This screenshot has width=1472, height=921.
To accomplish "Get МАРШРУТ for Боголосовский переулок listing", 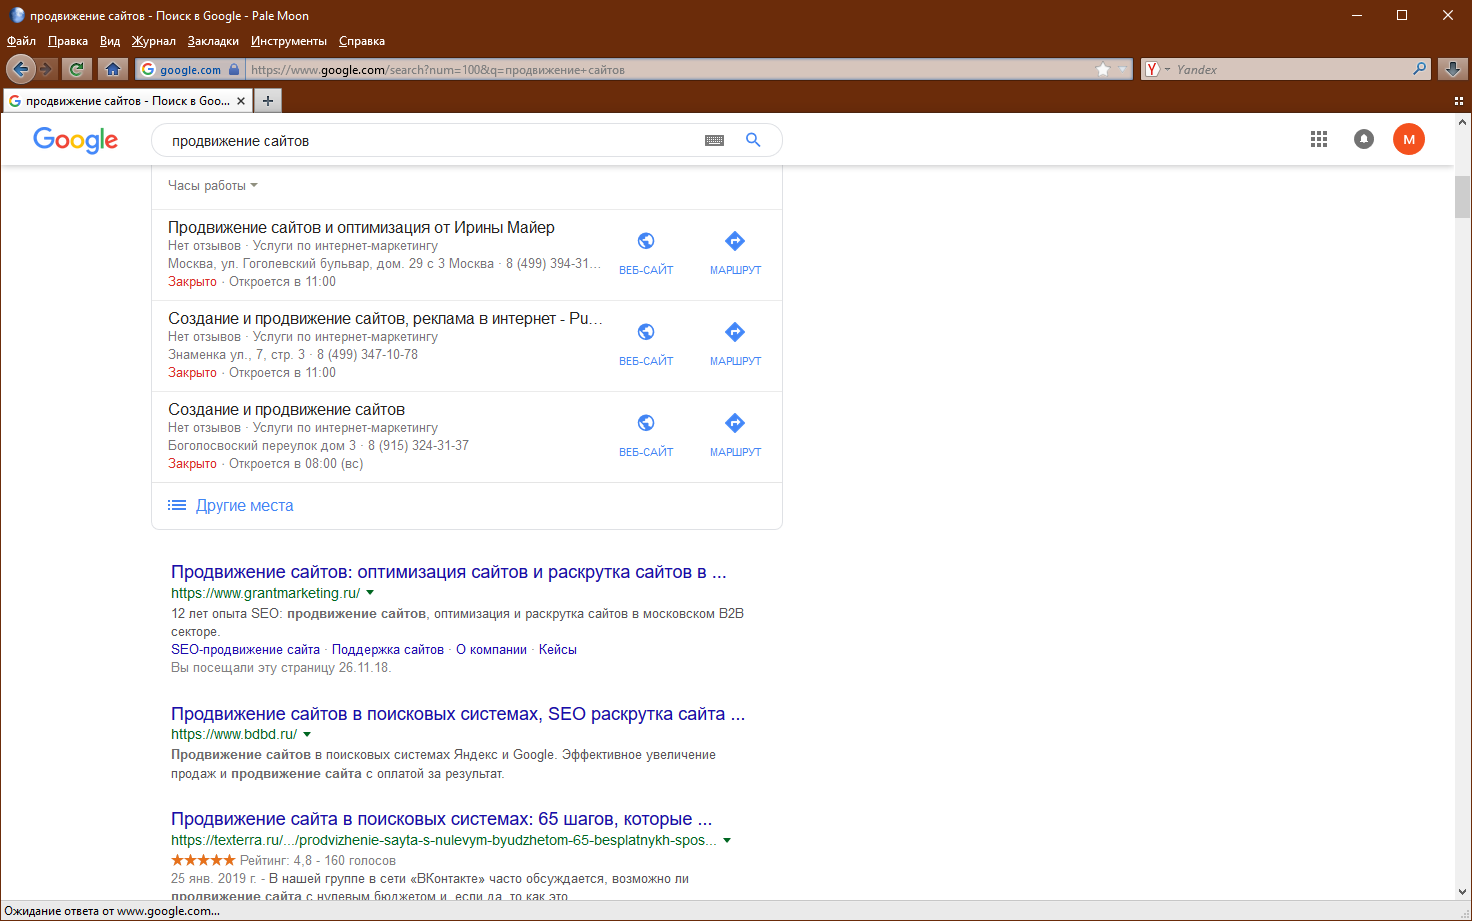I will tap(735, 436).
